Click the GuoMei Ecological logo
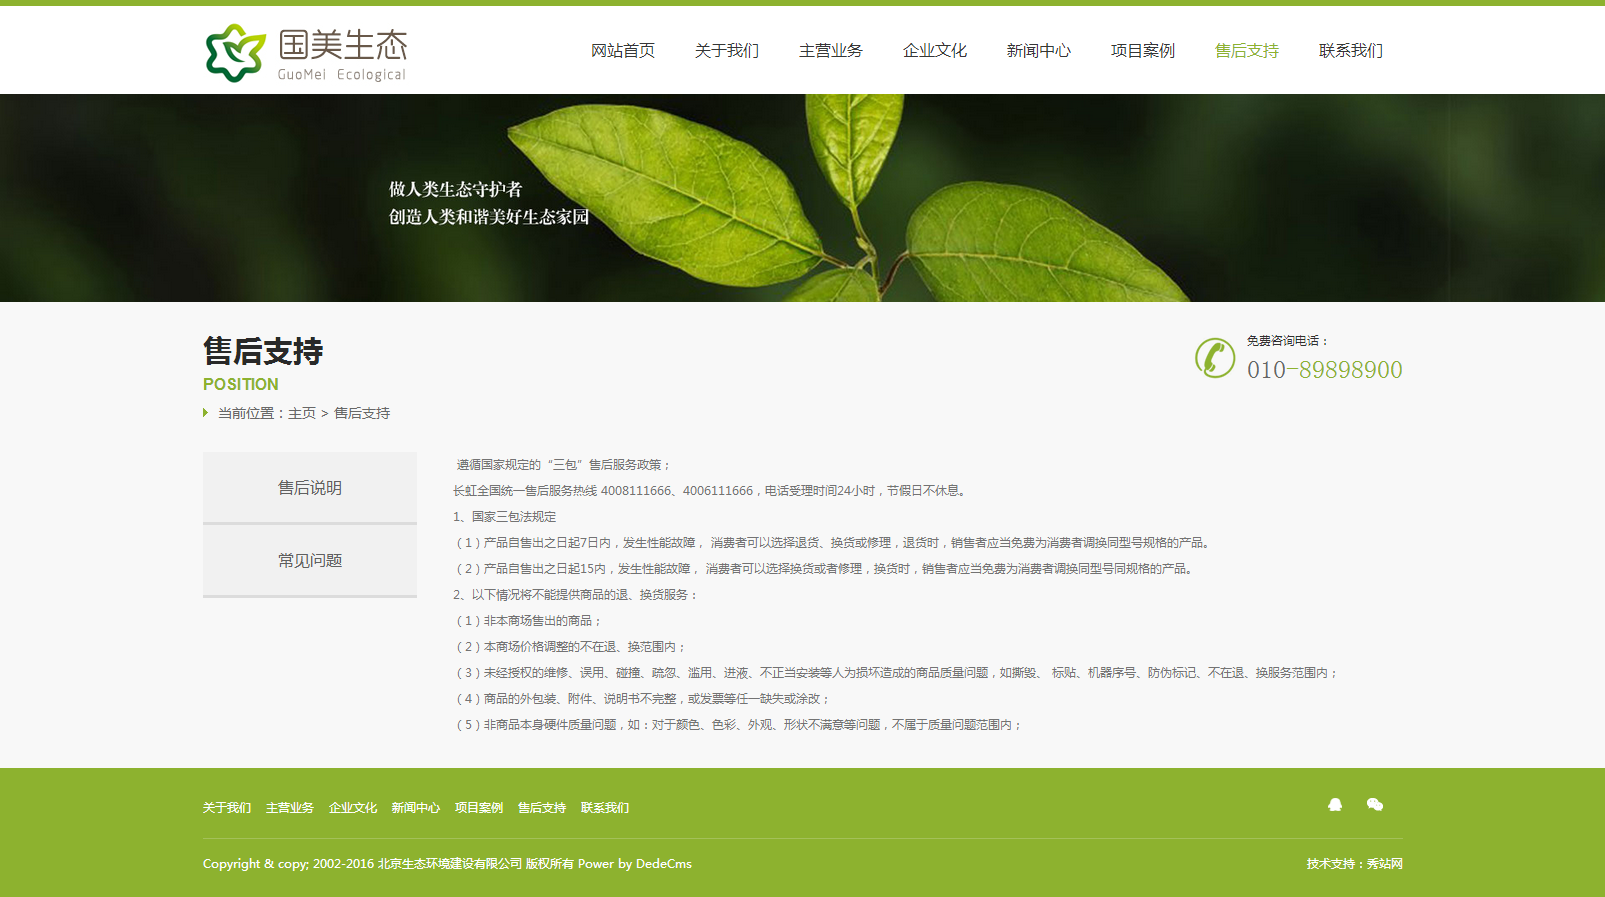The width and height of the screenshot is (1605, 897). coord(306,53)
